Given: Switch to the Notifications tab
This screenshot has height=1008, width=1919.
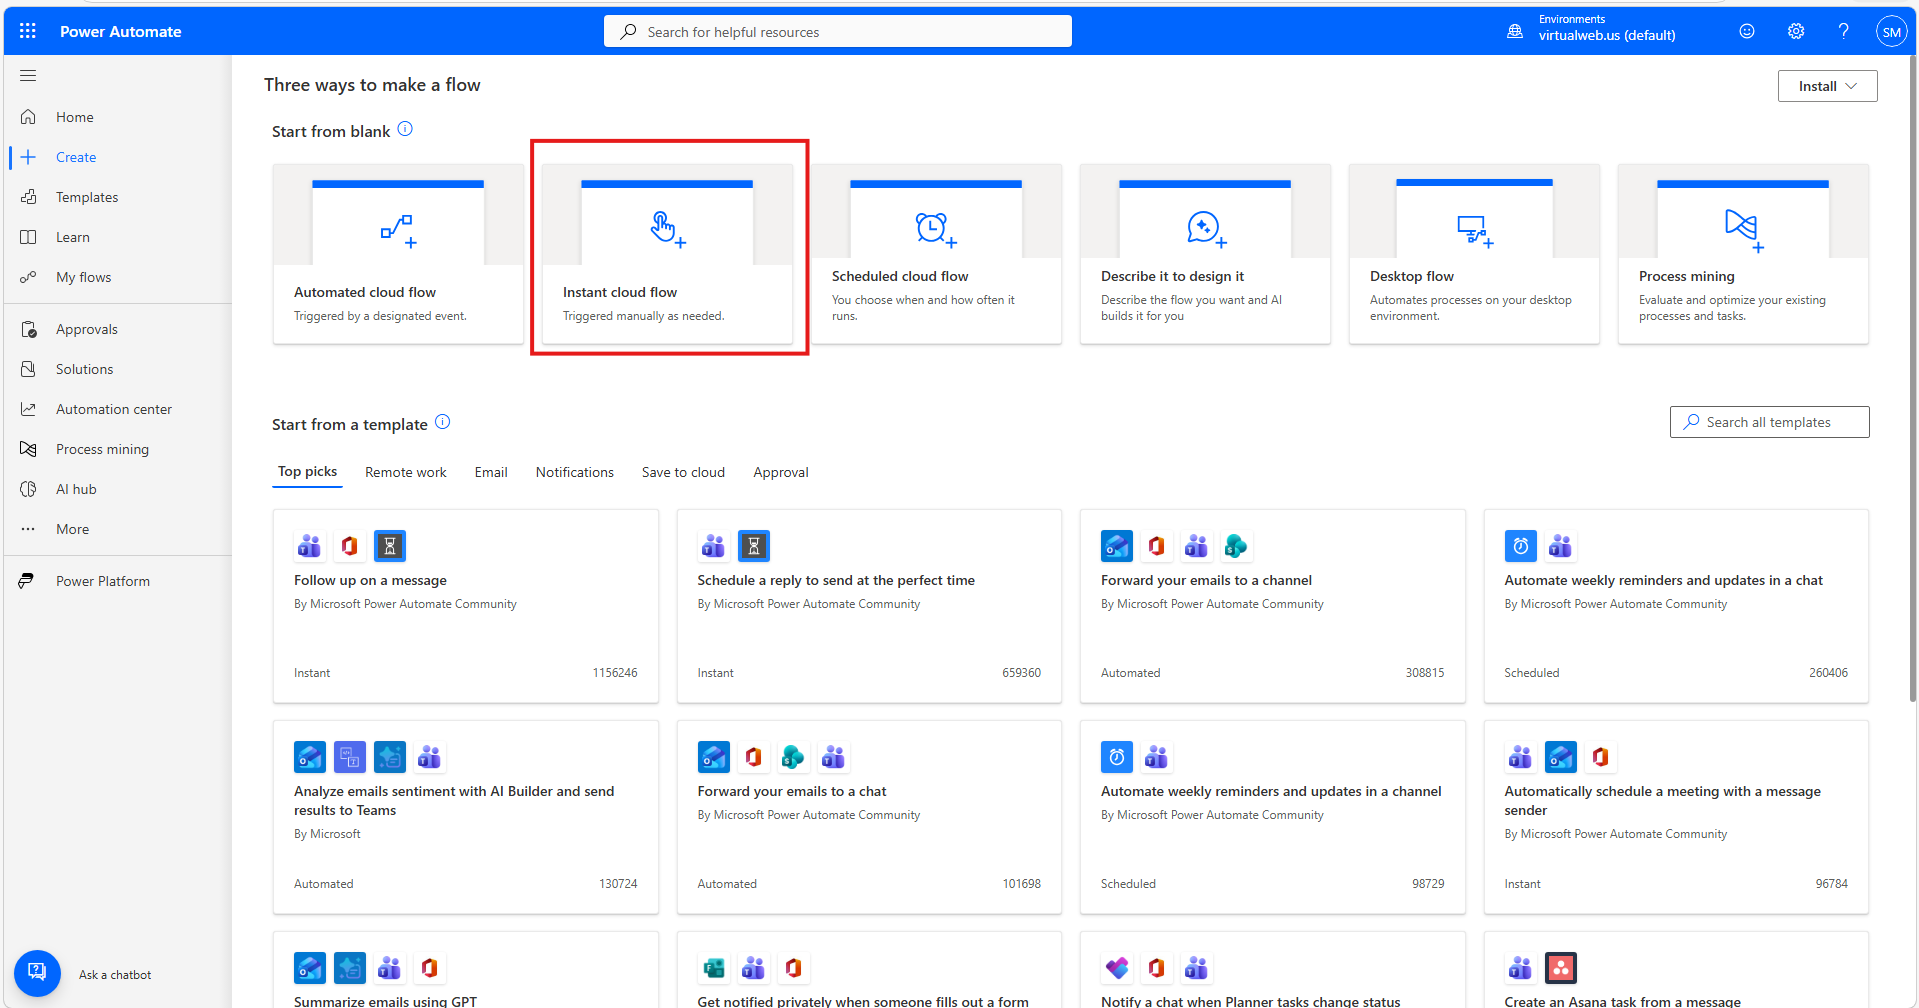Looking at the screenshot, I should [575, 472].
